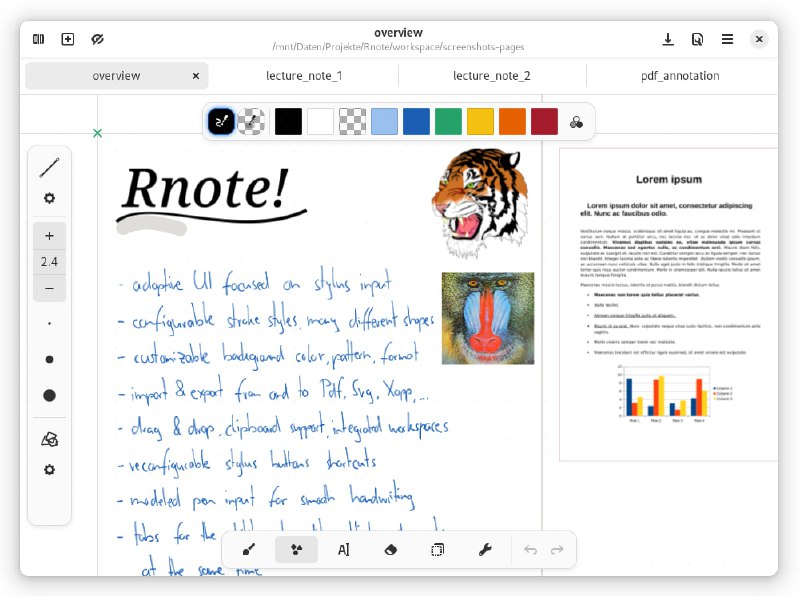Open the shape builder line type menu

(x=49, y=167)
